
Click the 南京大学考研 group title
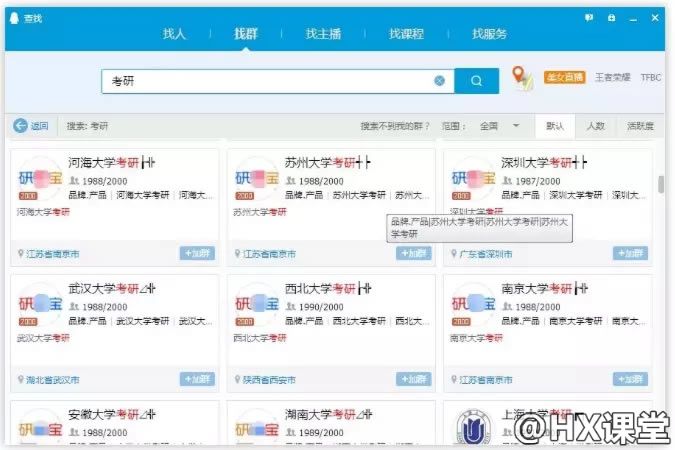[x=544, y=289]
